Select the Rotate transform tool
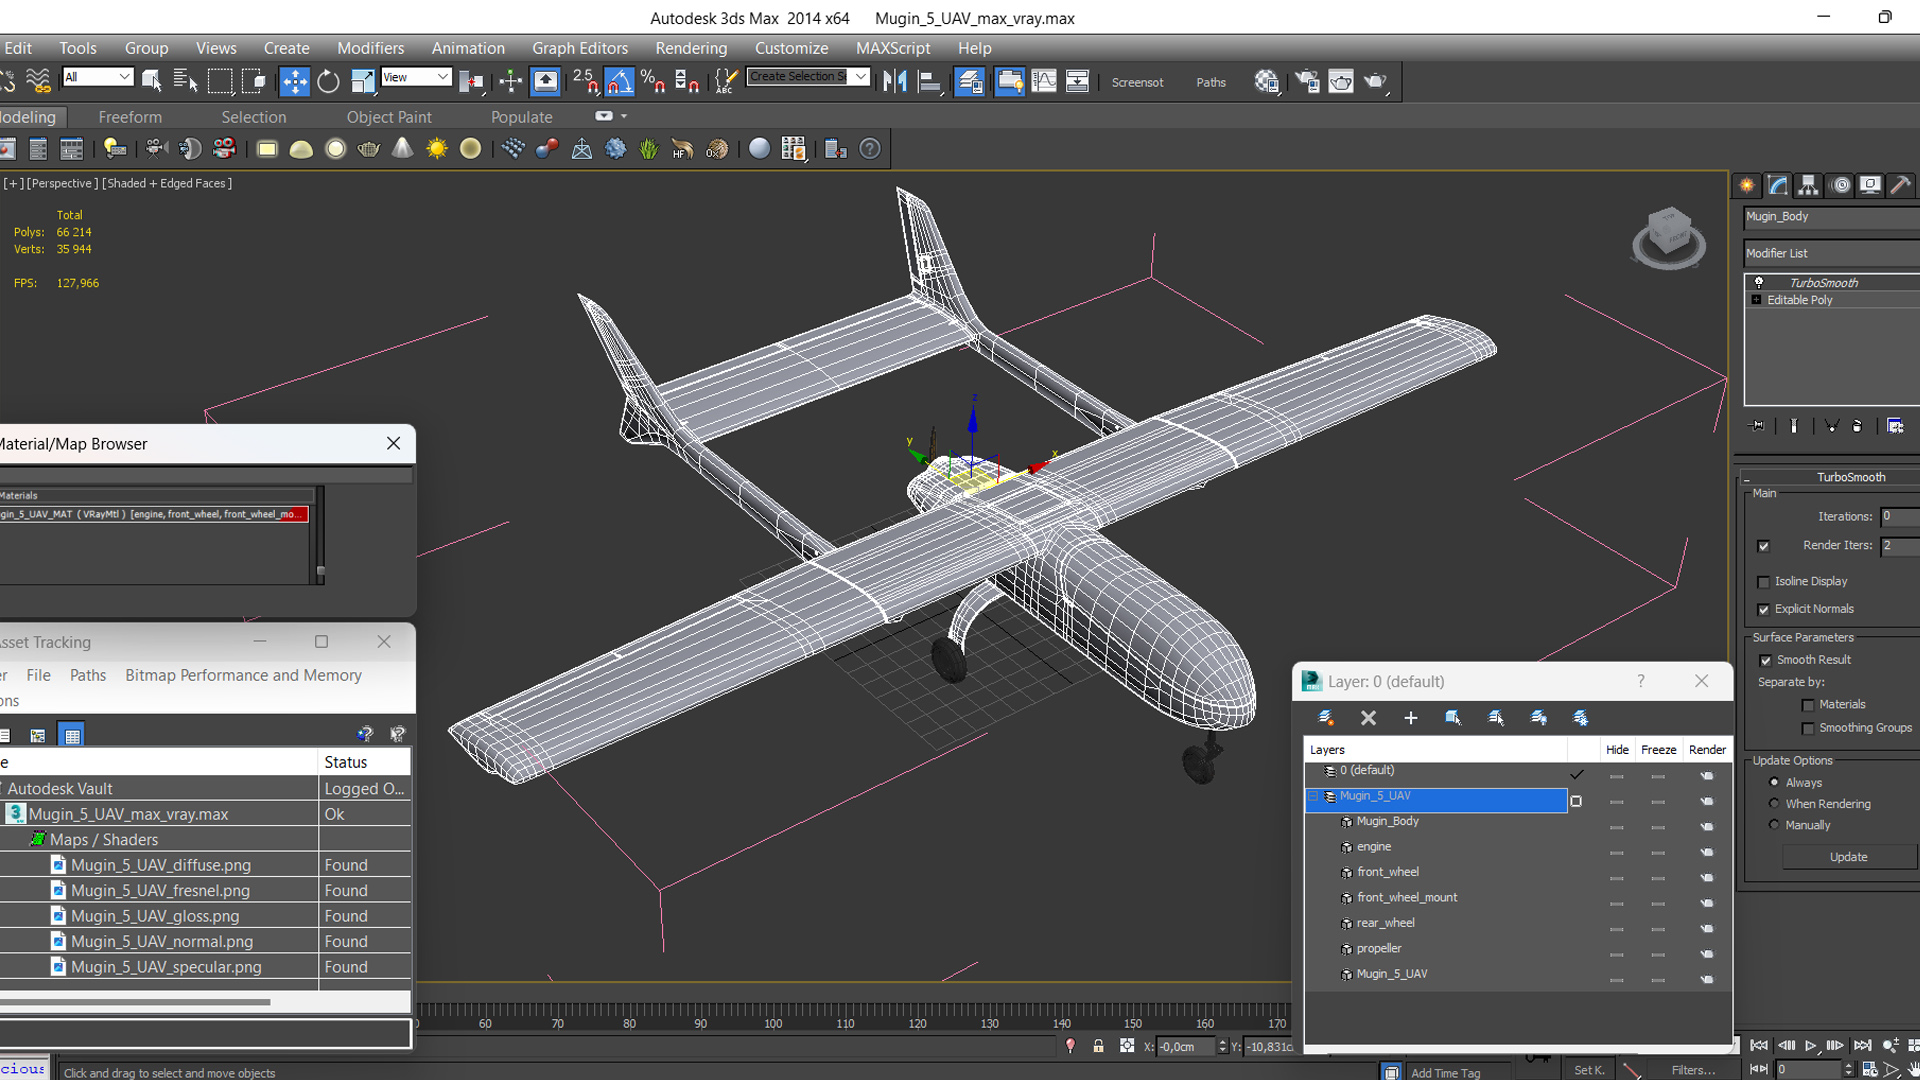 (328, 81)
